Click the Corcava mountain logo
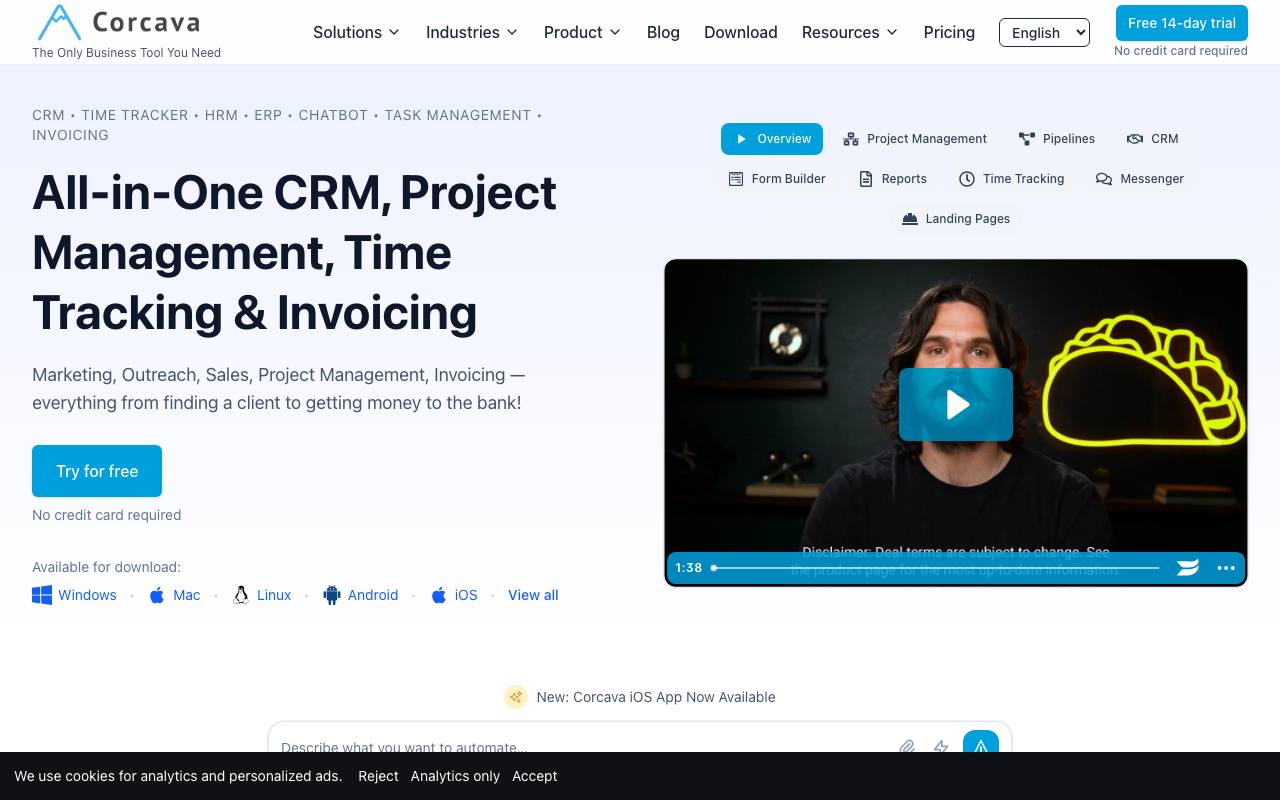This screenshot has width=1280, height=800. (x=58, y=22)
